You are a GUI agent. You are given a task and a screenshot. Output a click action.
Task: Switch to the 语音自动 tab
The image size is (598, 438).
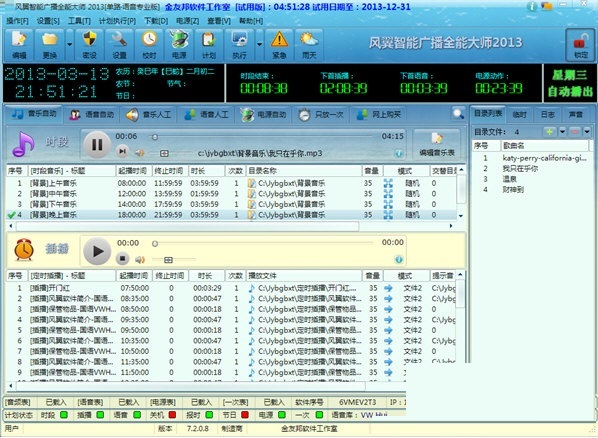92,114
